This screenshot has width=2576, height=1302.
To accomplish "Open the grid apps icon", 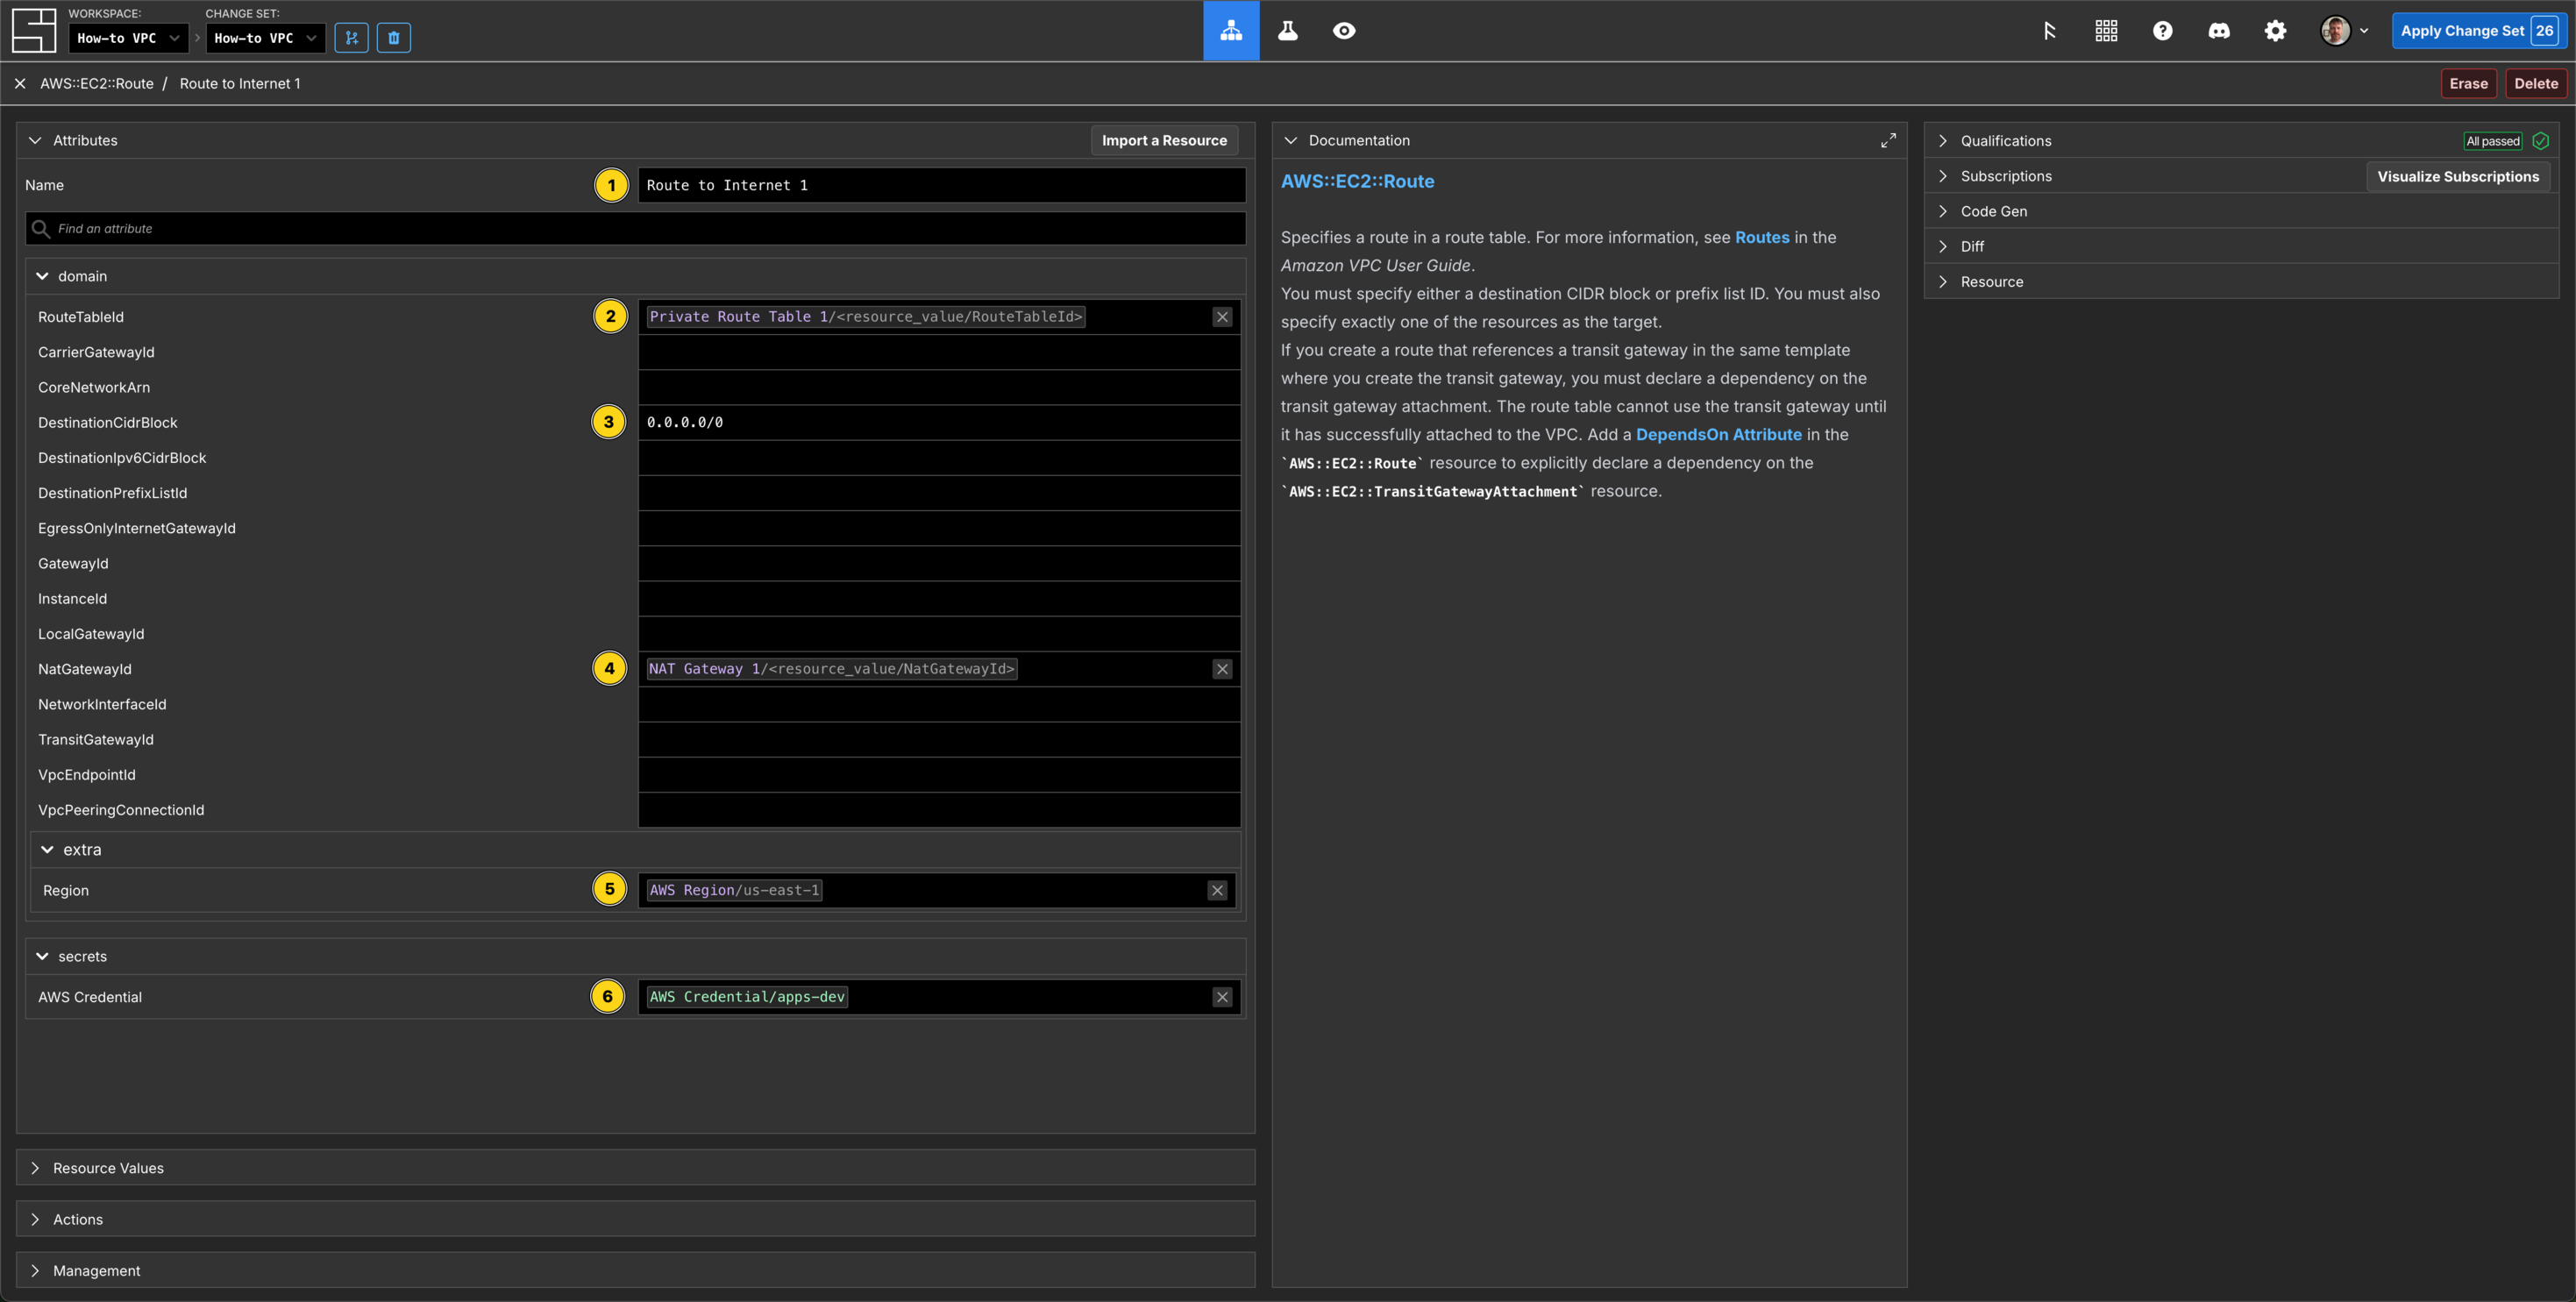I will pyautogui.click(x=2106, y=31).
